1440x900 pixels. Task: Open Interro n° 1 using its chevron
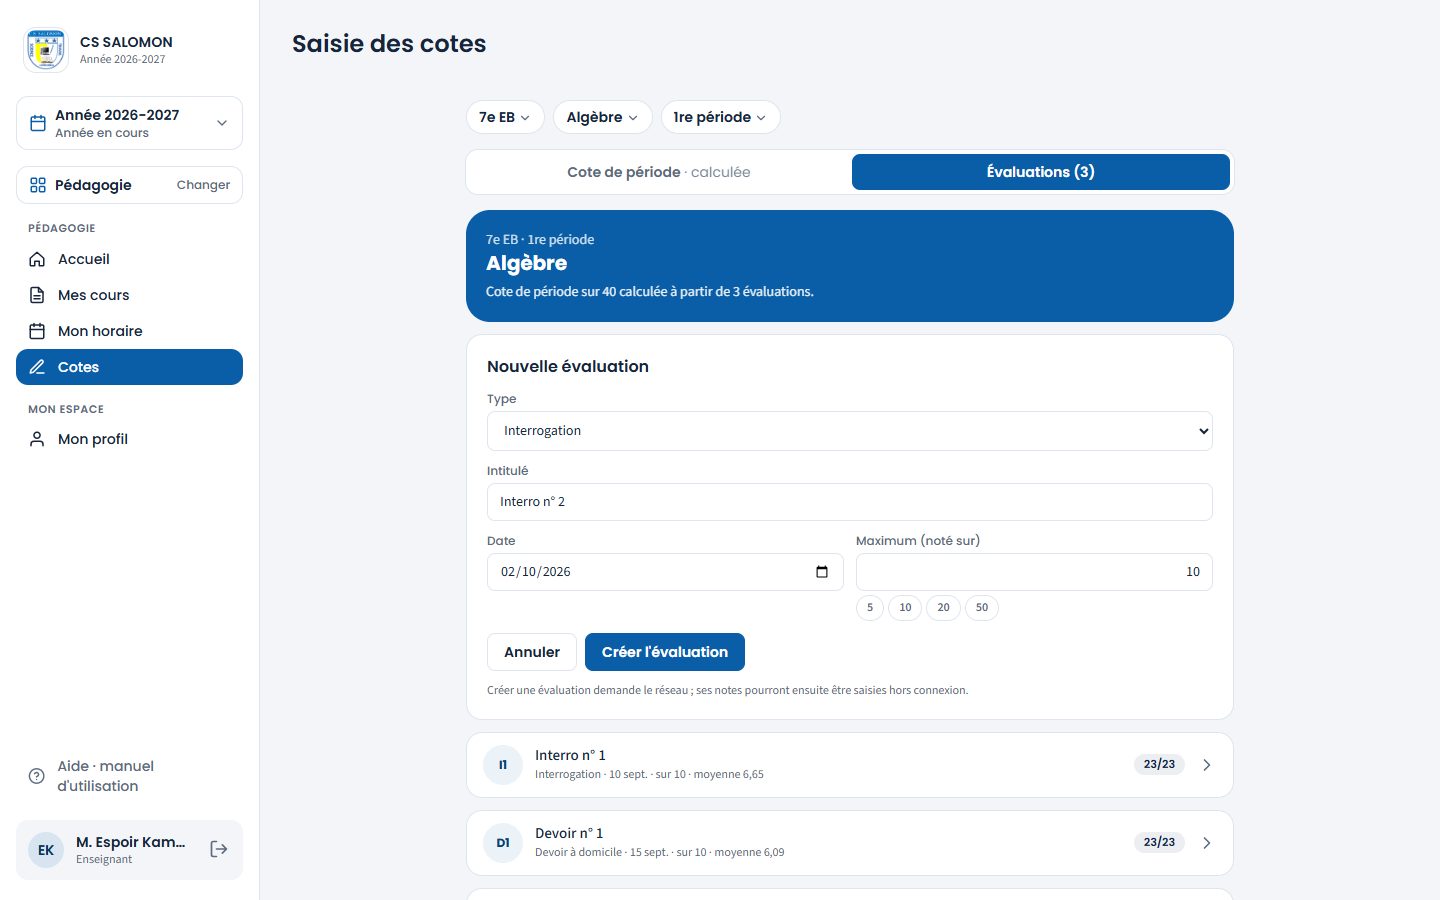pyautogui.click(x=1207, y=765)
